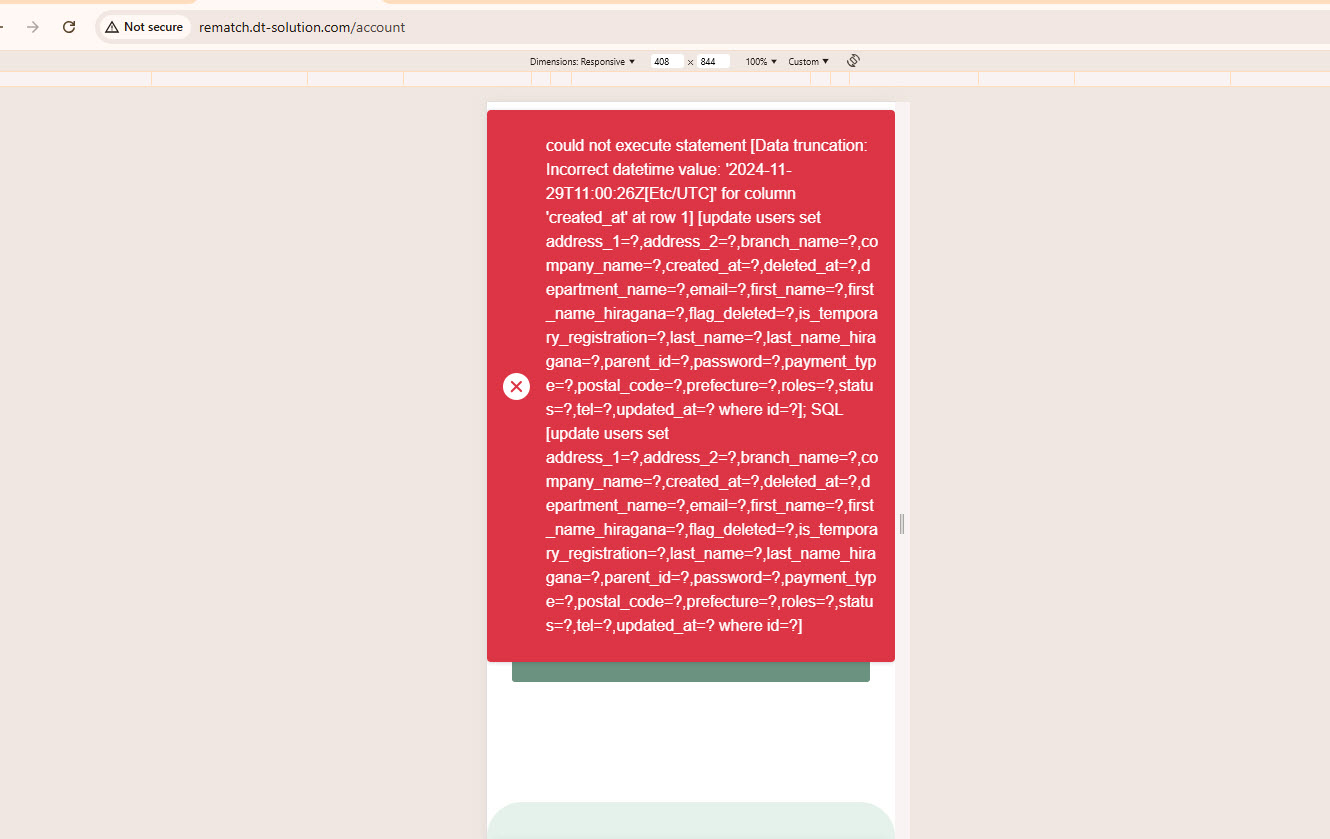Click the partially visible browser back arrow
1330x839 pixels.
[x=3, y=27]
